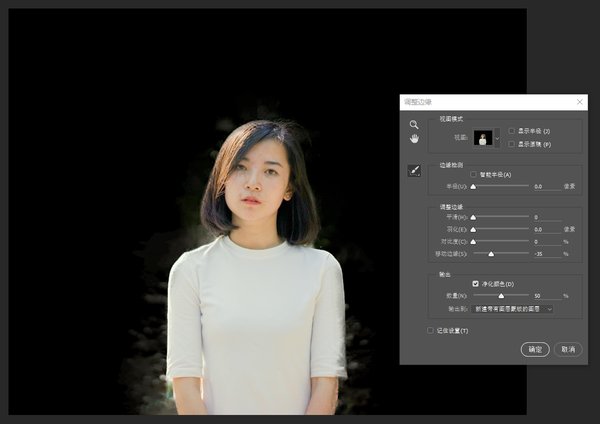600x424 pixels.
Task: Open the view mode dropdown arrow
Action: point(497,138)
